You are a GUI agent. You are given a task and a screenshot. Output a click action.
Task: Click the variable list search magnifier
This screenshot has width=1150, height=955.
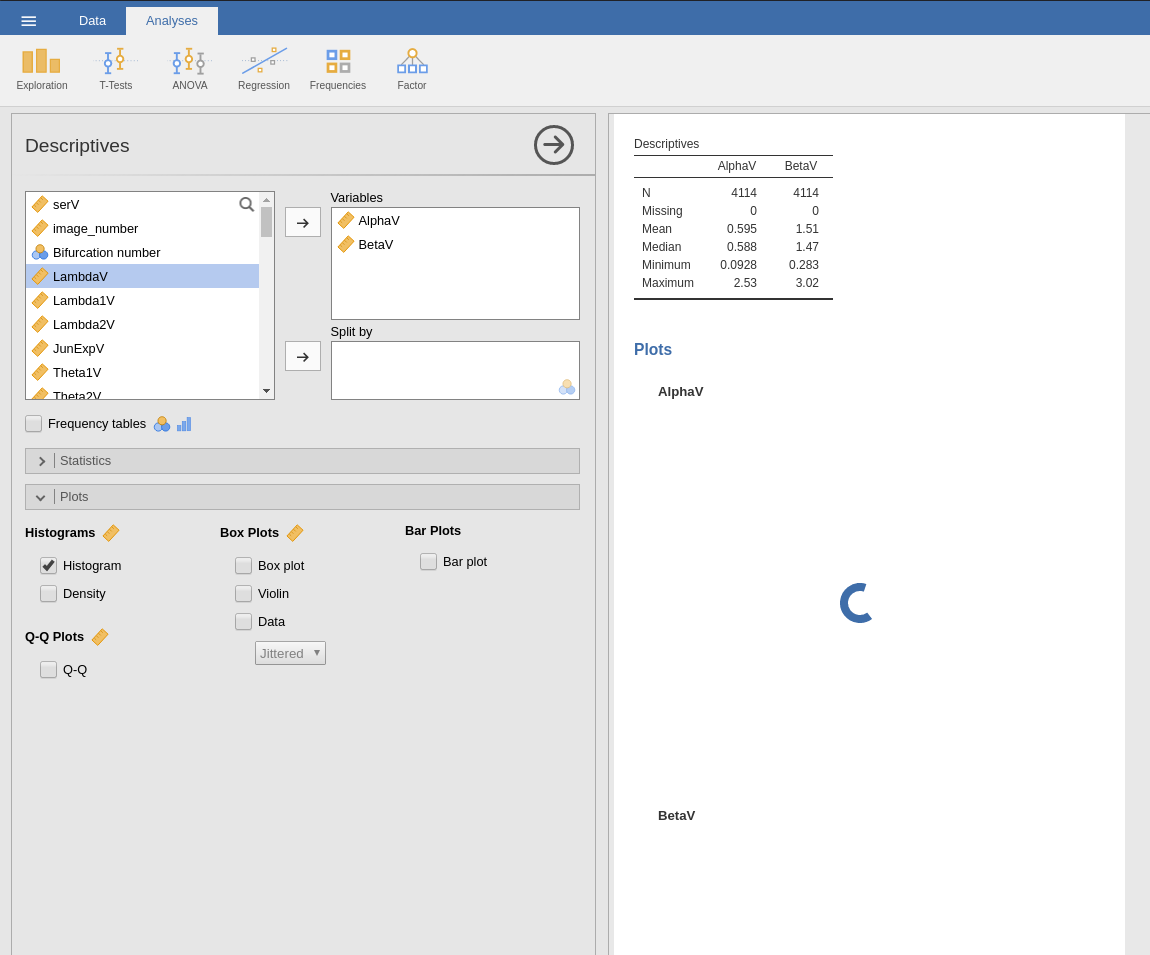pos(246,204)
